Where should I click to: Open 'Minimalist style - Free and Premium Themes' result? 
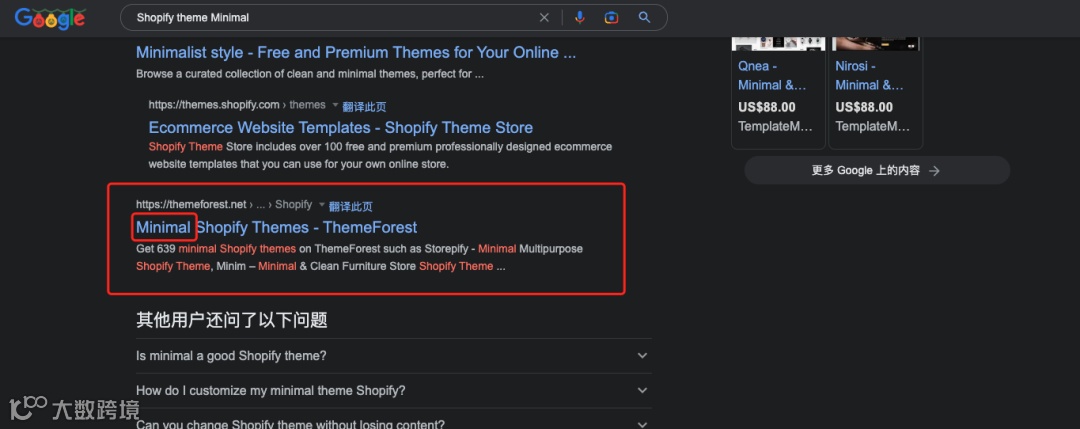[x=356, y=52]
